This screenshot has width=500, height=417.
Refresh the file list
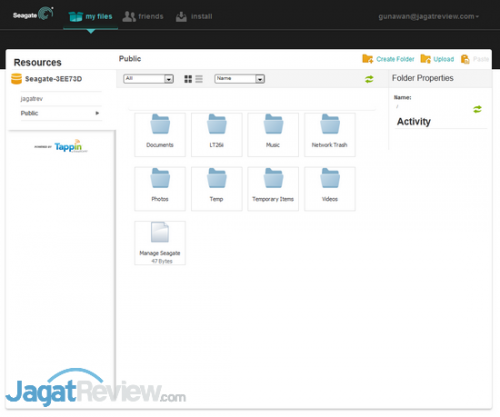[369, 79]
